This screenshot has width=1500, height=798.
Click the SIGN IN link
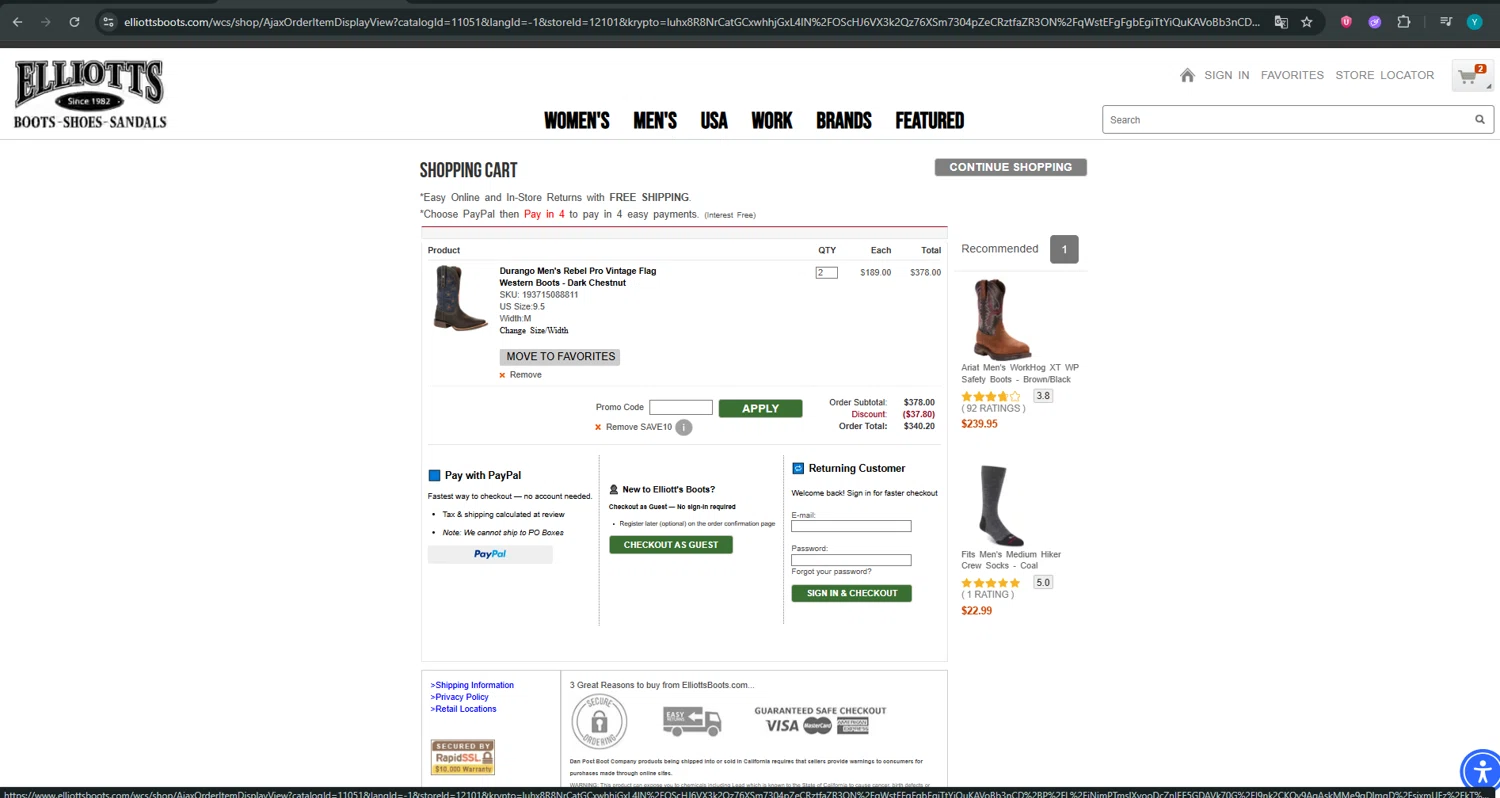(1227, 75)
